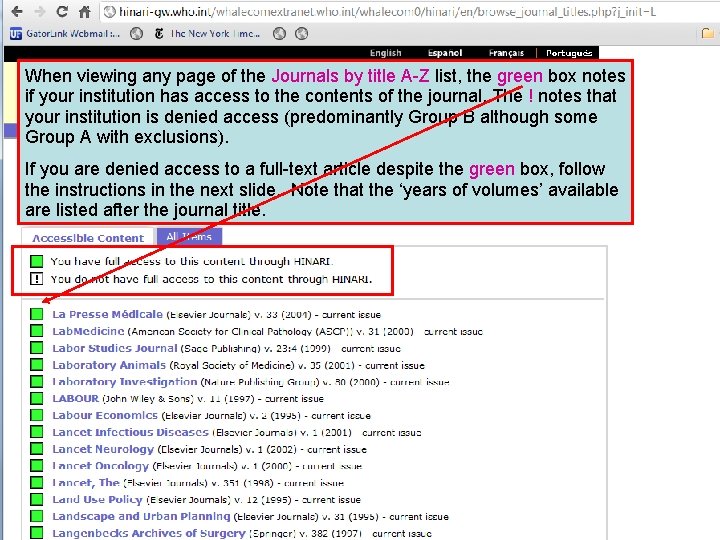
Task: Click green box beside Landscape and Urban Planning
Action: tap(36, 516)
